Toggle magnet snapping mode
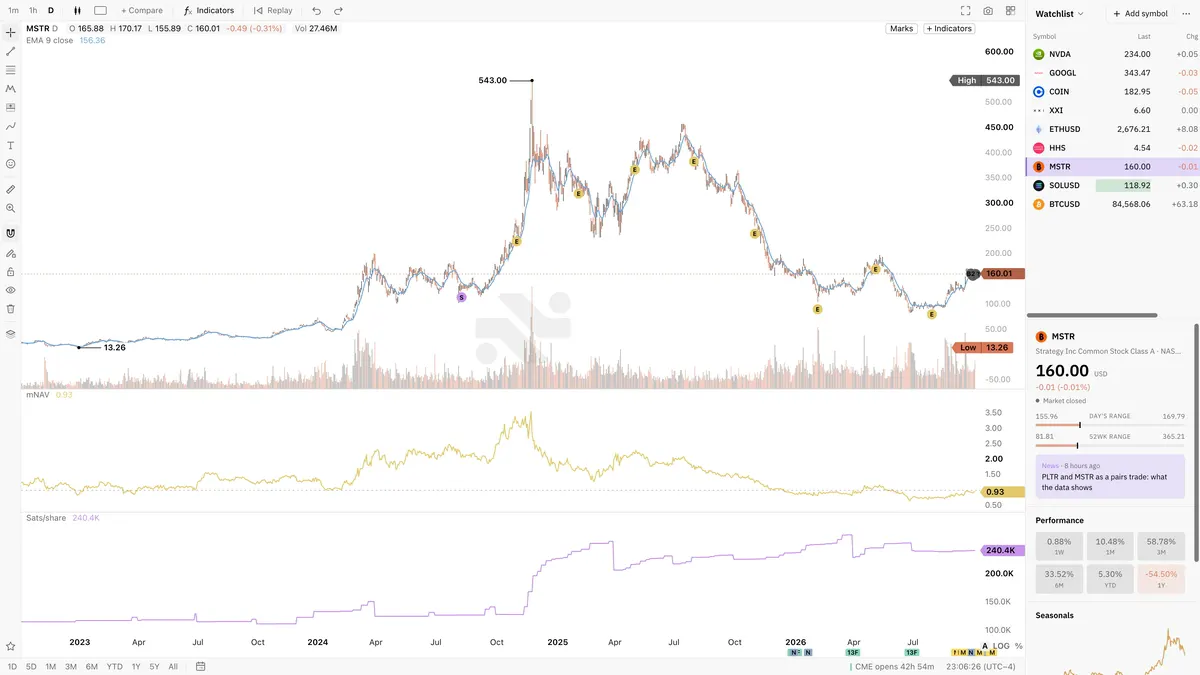Image resolution: width=1200 pixels, height=675 pixels. pos(10,233)
